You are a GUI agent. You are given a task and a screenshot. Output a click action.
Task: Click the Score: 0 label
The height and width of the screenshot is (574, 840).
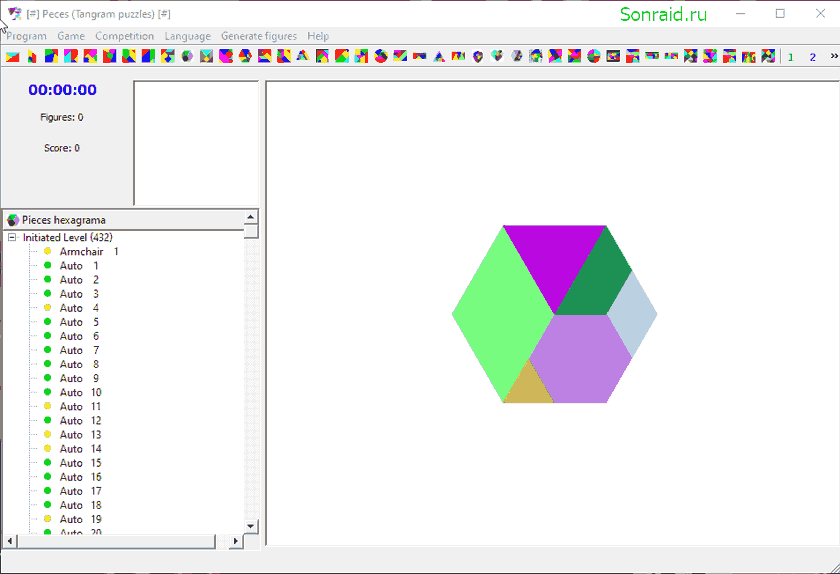[62, 148]
